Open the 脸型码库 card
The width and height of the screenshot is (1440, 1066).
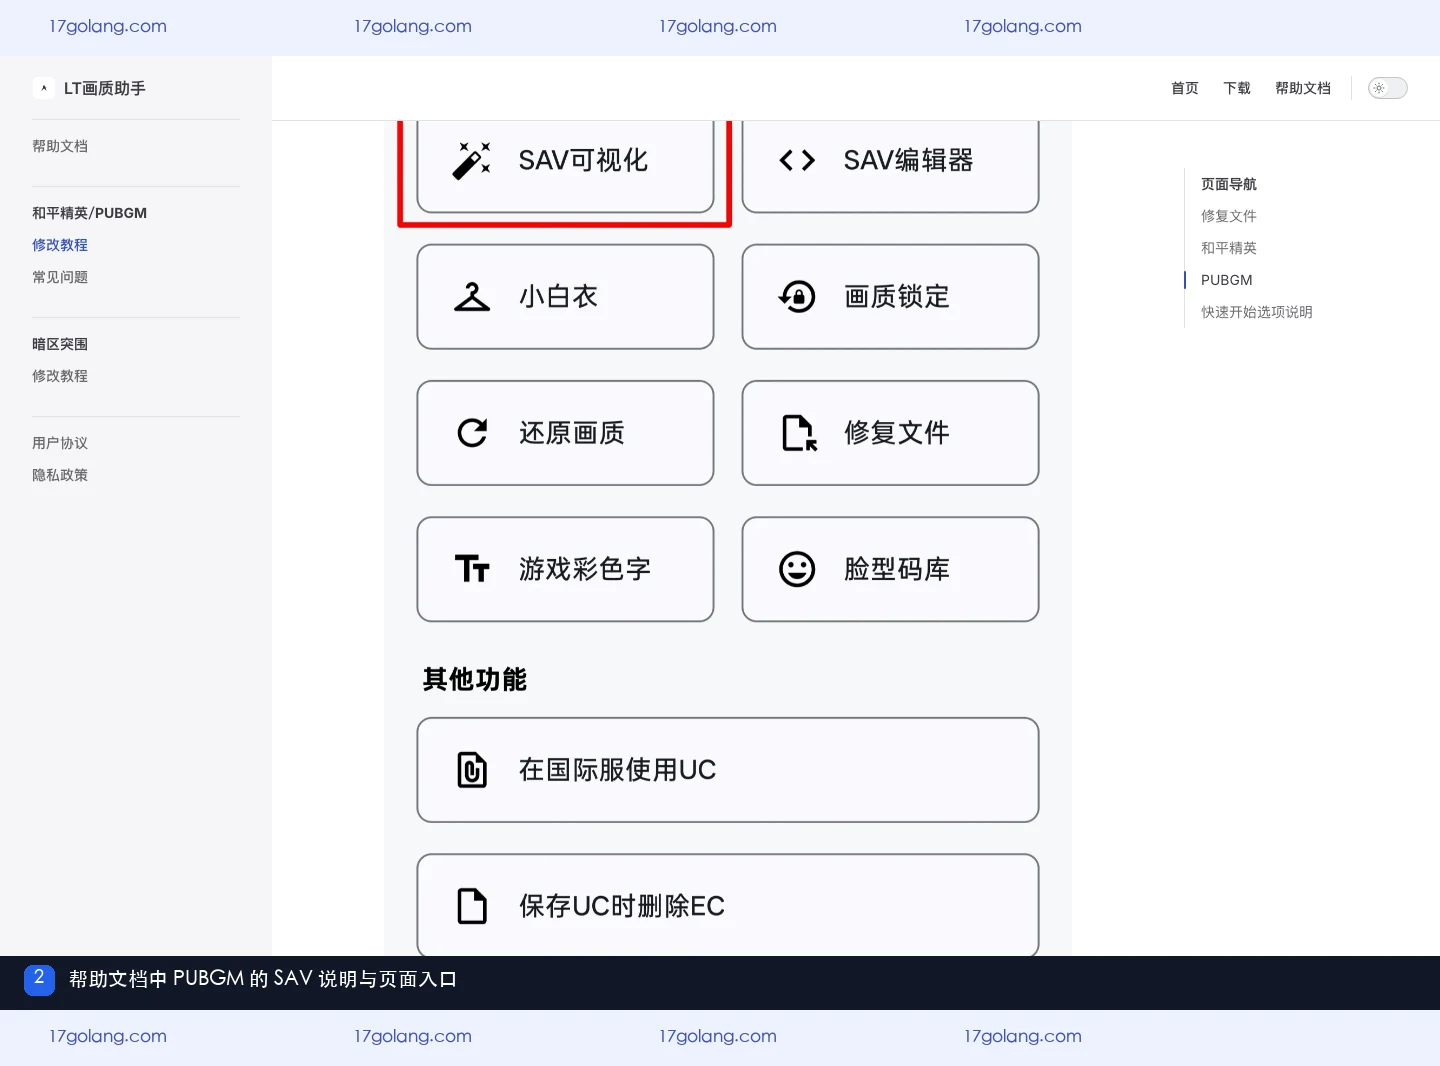point(890,569)
